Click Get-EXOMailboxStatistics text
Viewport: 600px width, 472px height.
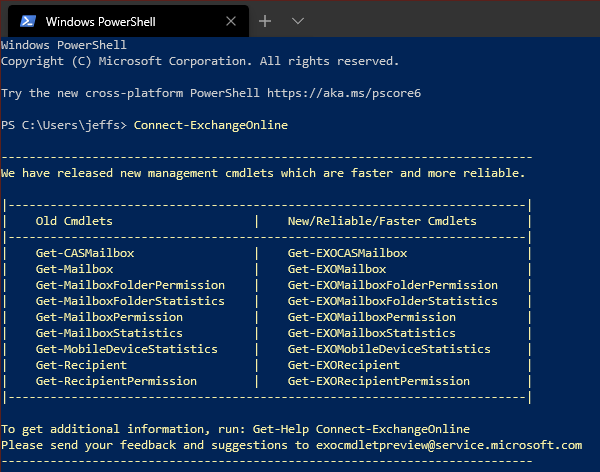click(x=372, y=333)
